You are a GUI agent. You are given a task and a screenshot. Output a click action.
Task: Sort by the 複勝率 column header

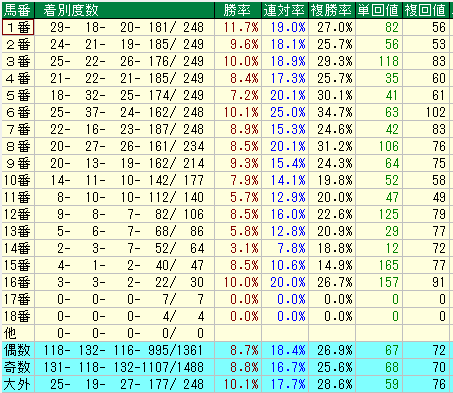[x=332, y=10]
